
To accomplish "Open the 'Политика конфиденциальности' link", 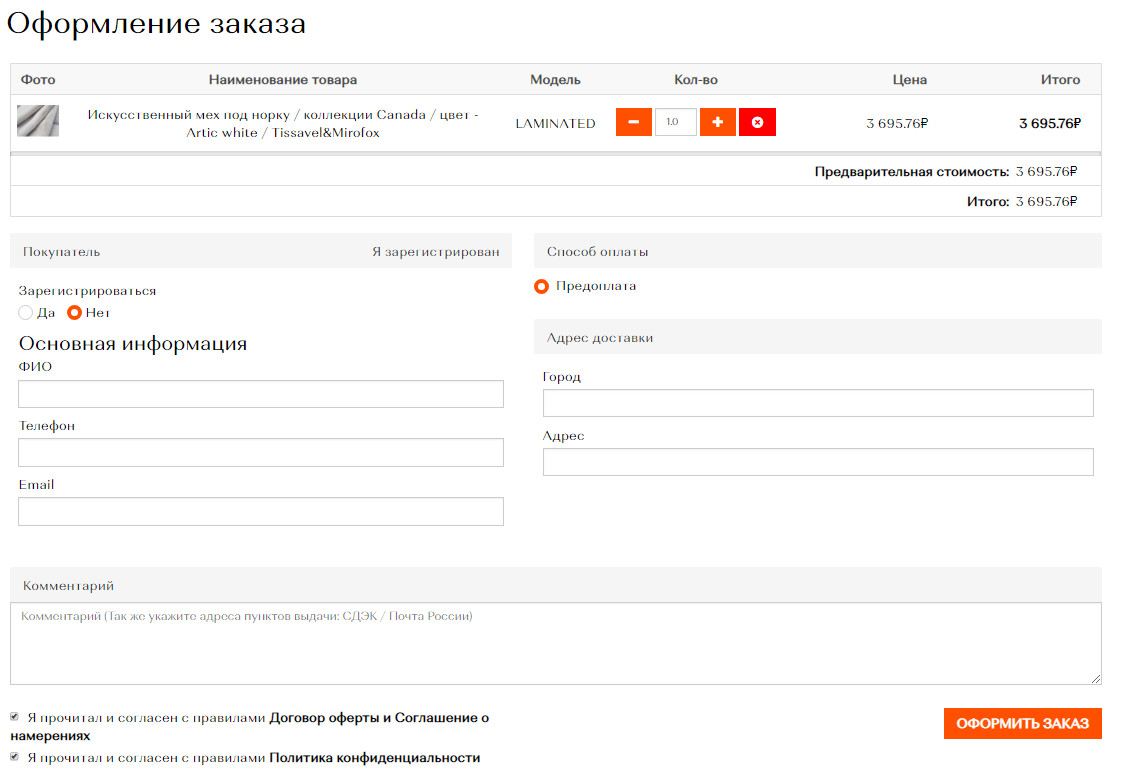I will [374, 758].
